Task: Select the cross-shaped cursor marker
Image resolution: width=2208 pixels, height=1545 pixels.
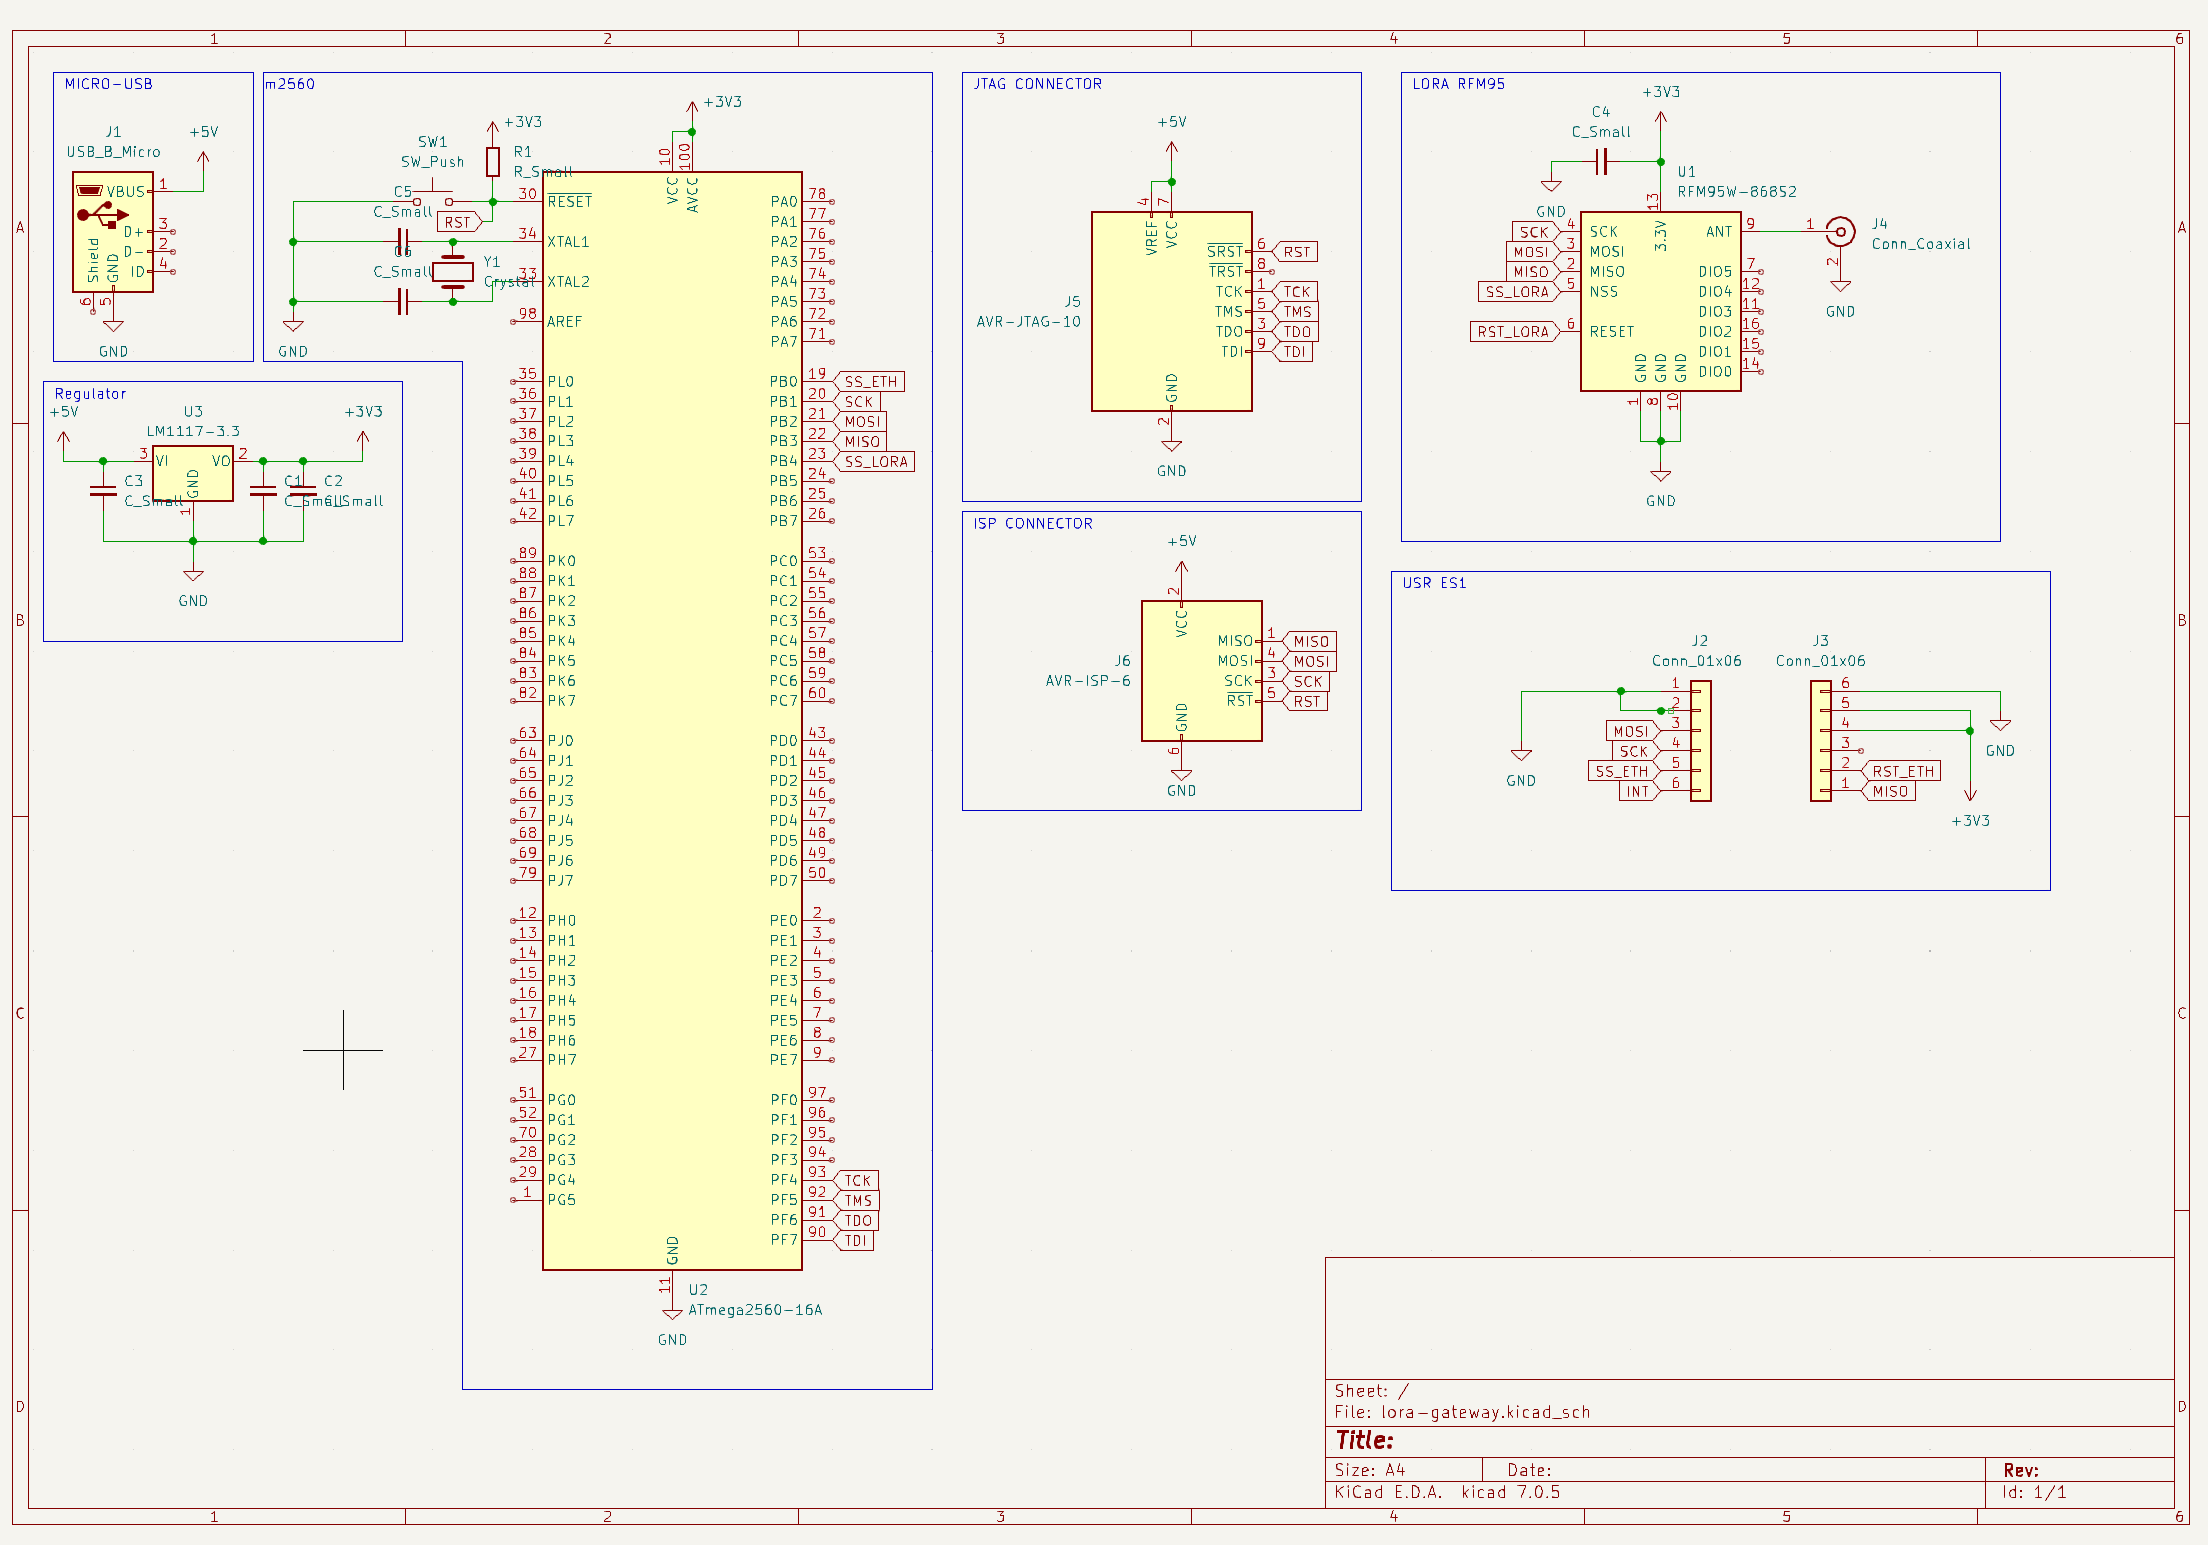Action: pos(343,1050)
